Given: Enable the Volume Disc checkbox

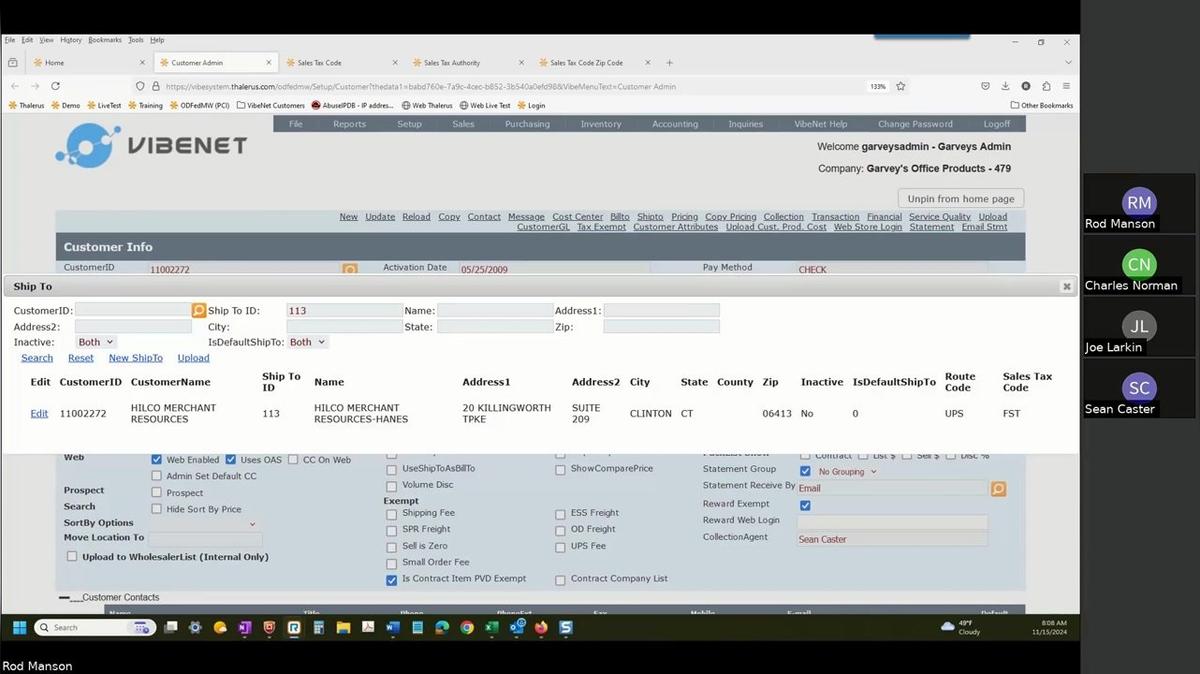Looking at the screenshot, I should tap(392, 486).
